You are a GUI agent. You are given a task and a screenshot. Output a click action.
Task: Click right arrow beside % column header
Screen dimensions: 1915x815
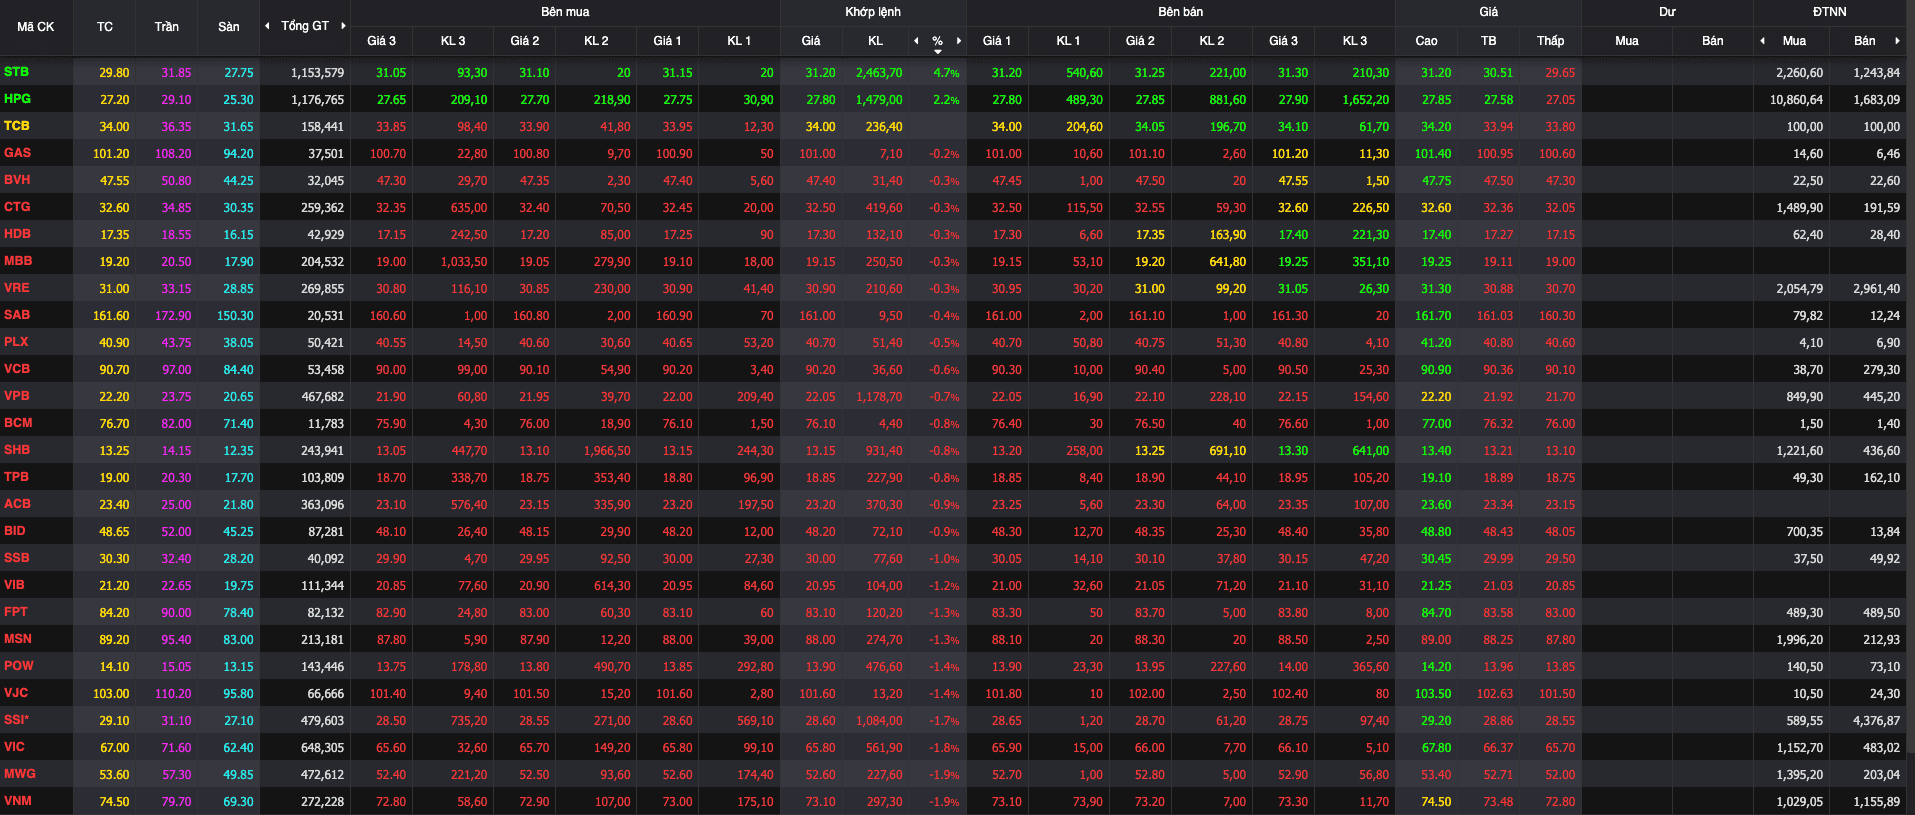click(959, 41)
